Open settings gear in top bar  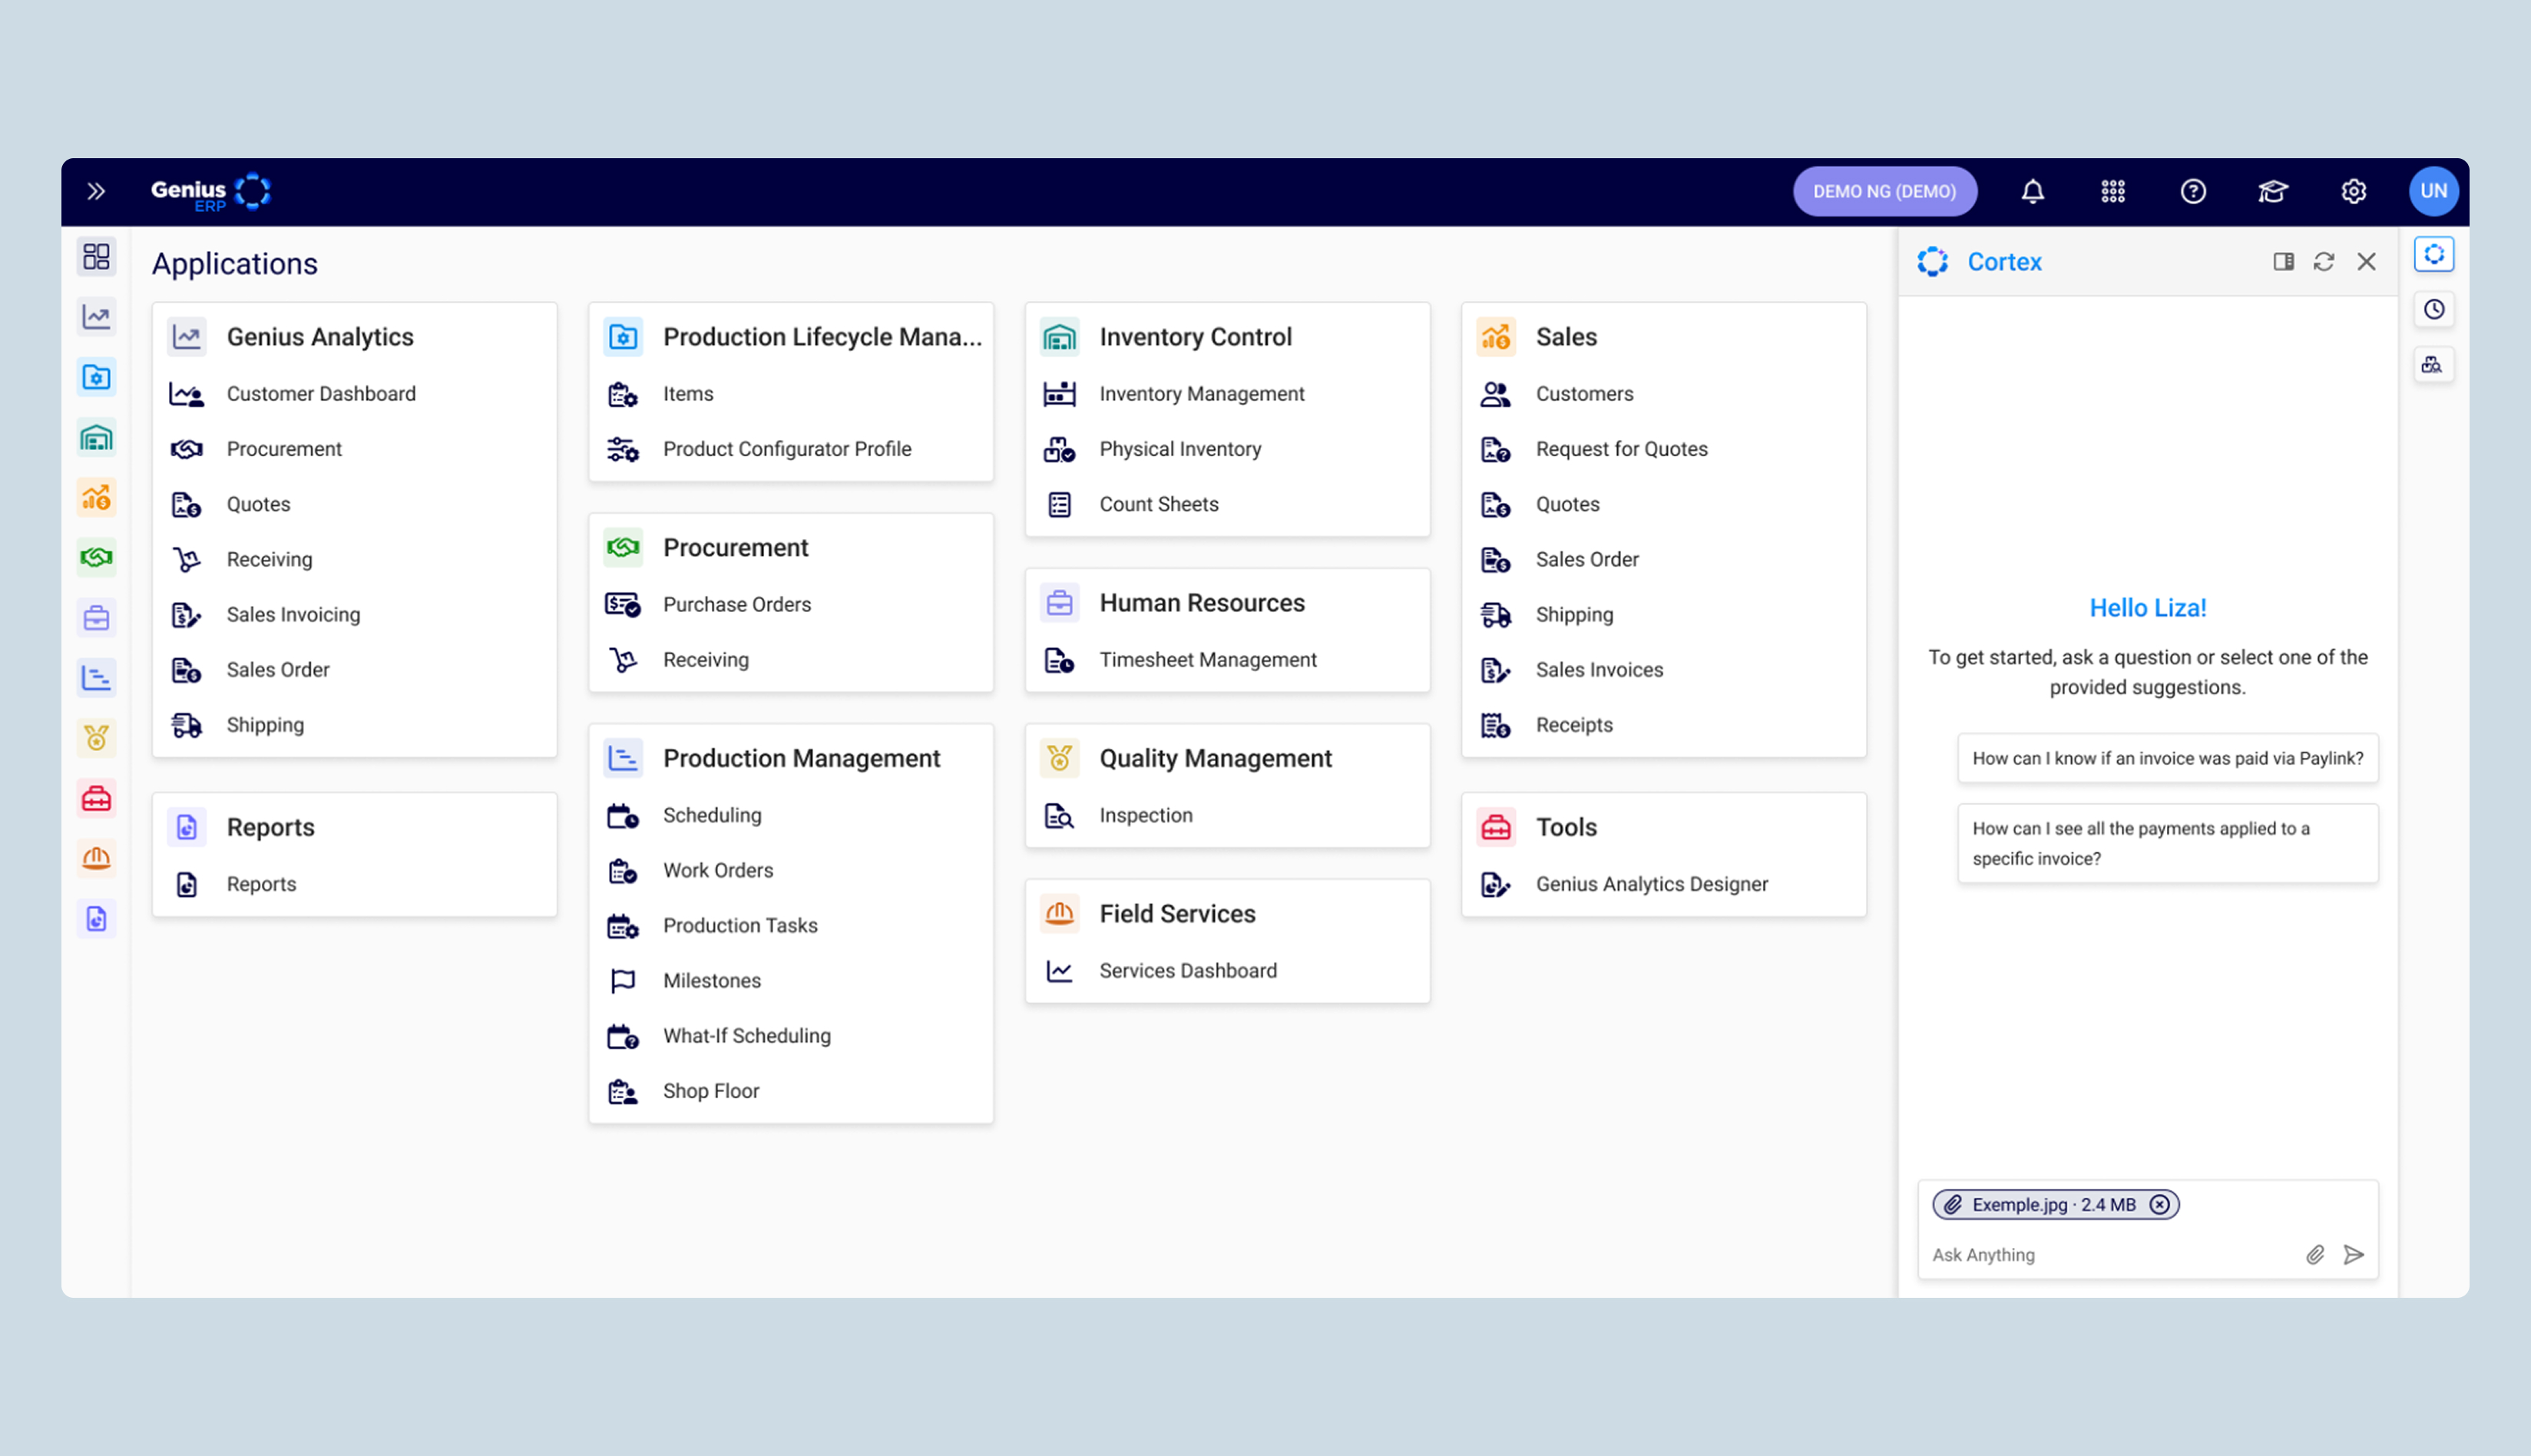[x=2353, y=191]
